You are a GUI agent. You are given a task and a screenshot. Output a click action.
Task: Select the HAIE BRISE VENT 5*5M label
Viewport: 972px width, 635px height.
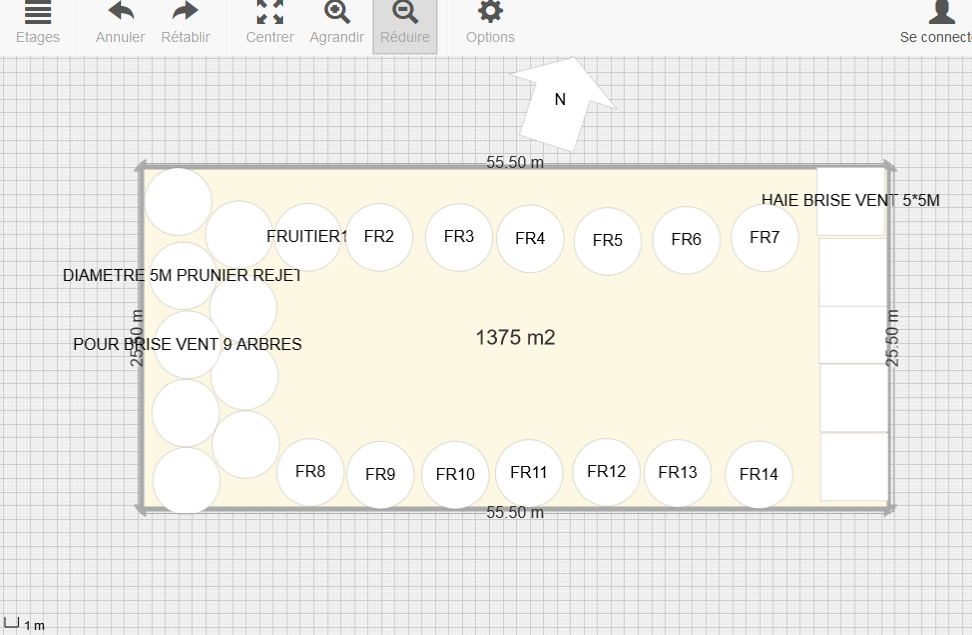850,200
